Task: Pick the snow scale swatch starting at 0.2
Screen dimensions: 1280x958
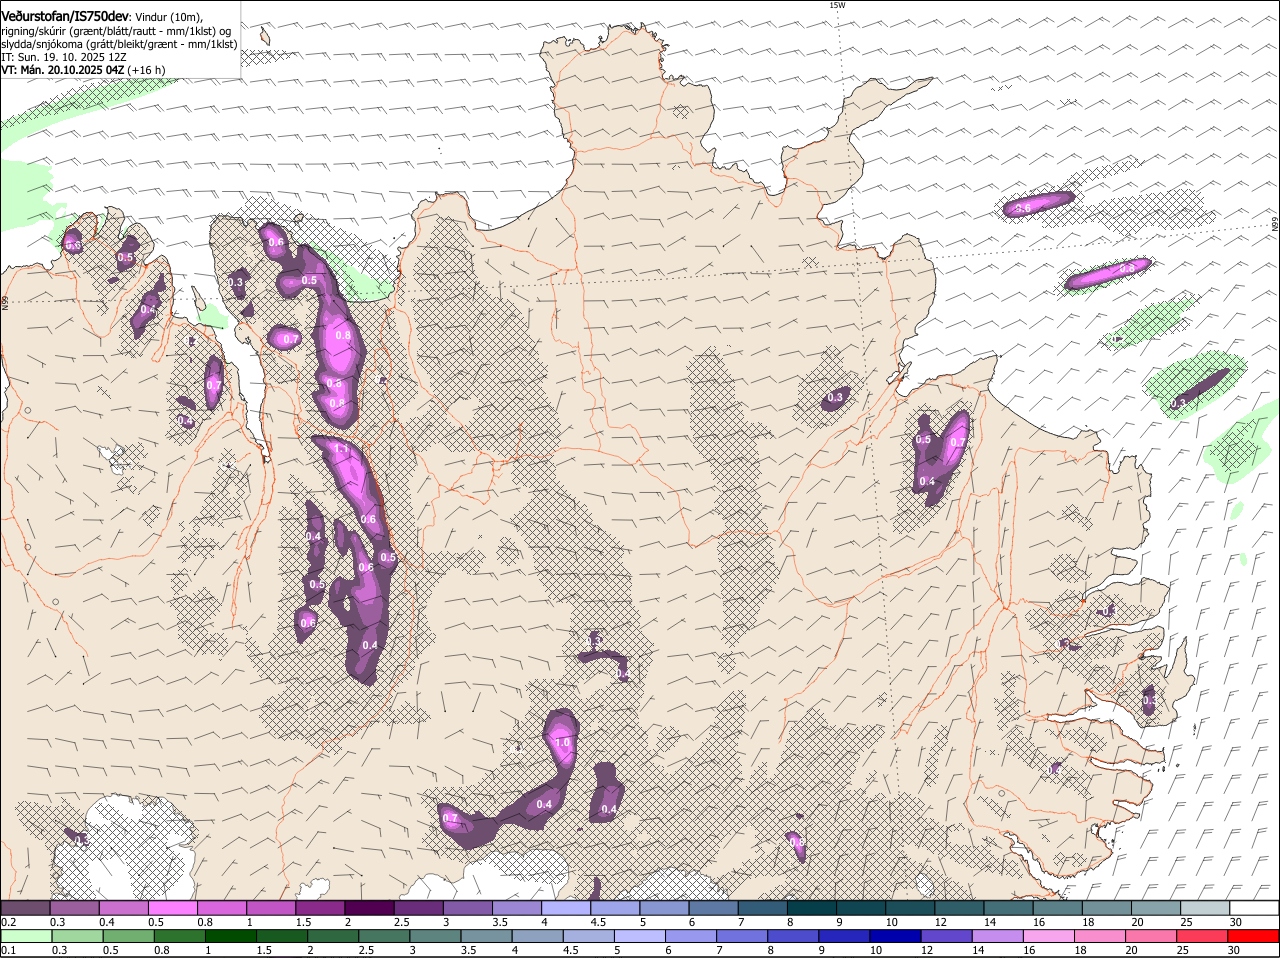Action: click(25, 908)
